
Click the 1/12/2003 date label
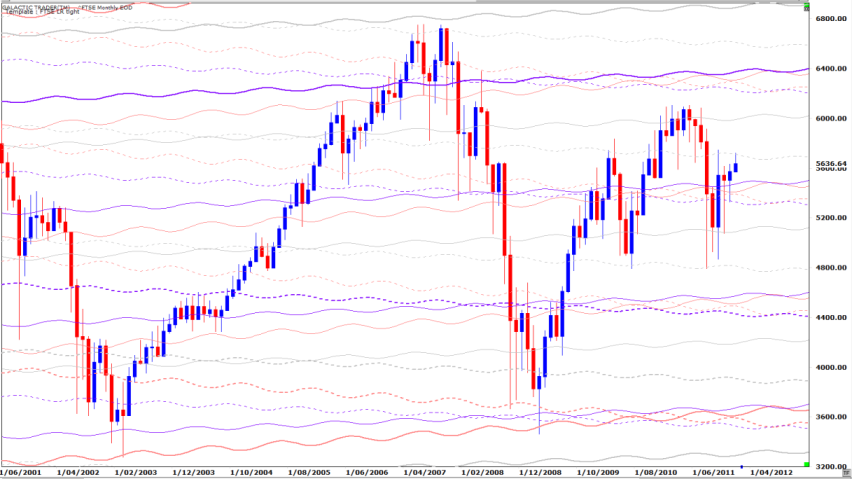pos(193,472)
